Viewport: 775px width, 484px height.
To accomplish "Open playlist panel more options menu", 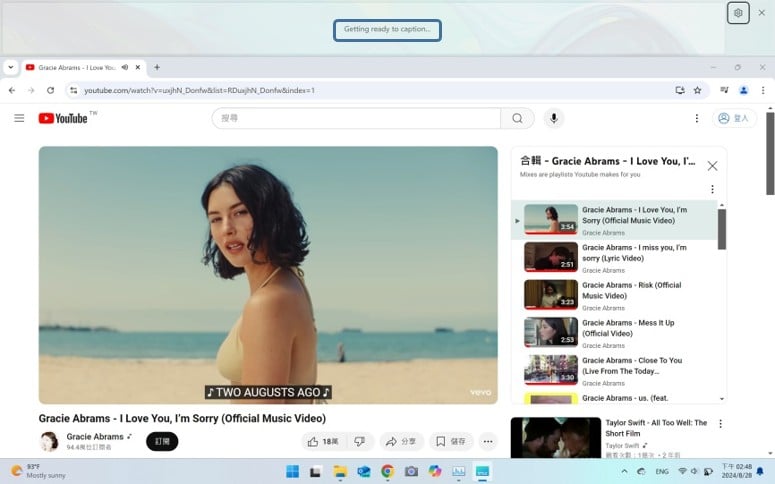I will click(712, 189).
